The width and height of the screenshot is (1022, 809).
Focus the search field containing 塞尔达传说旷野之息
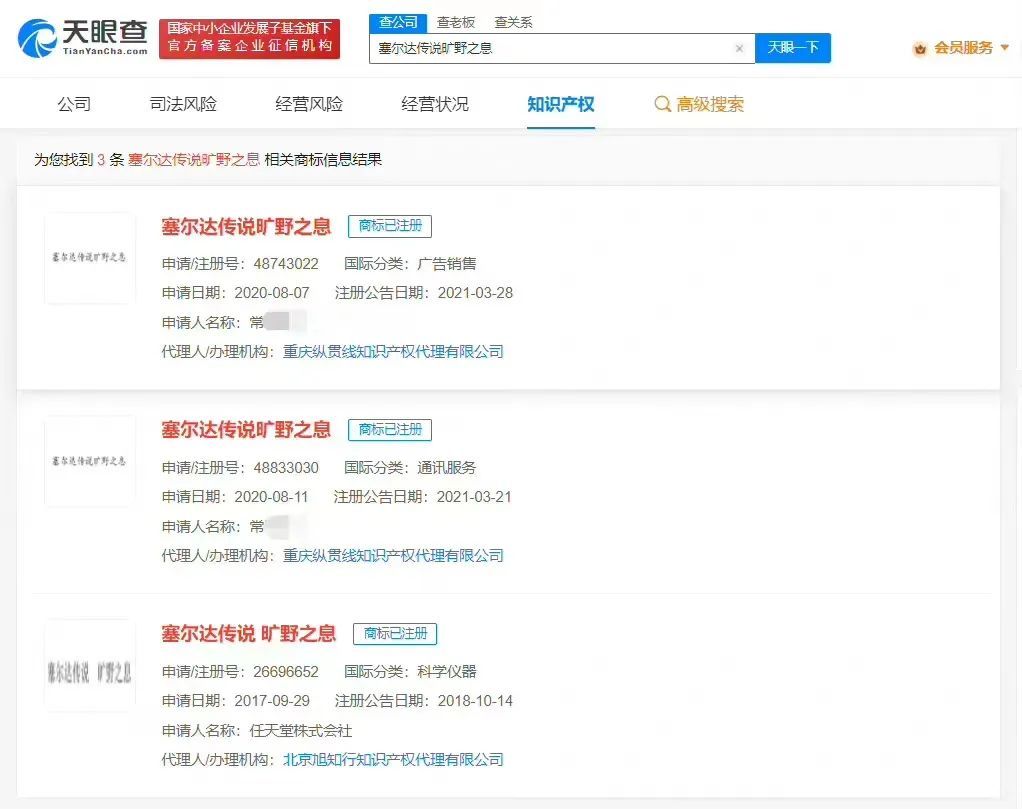tap(562, 48)
